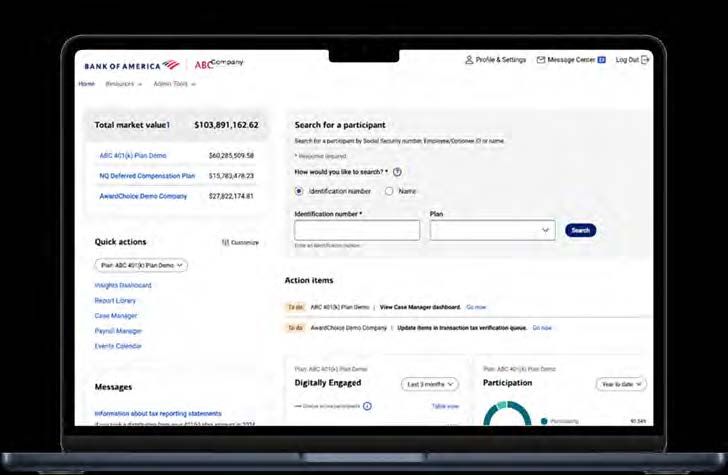
Task: Click To do tag for AwardChoice Demo Company
Action: (295, 328)
